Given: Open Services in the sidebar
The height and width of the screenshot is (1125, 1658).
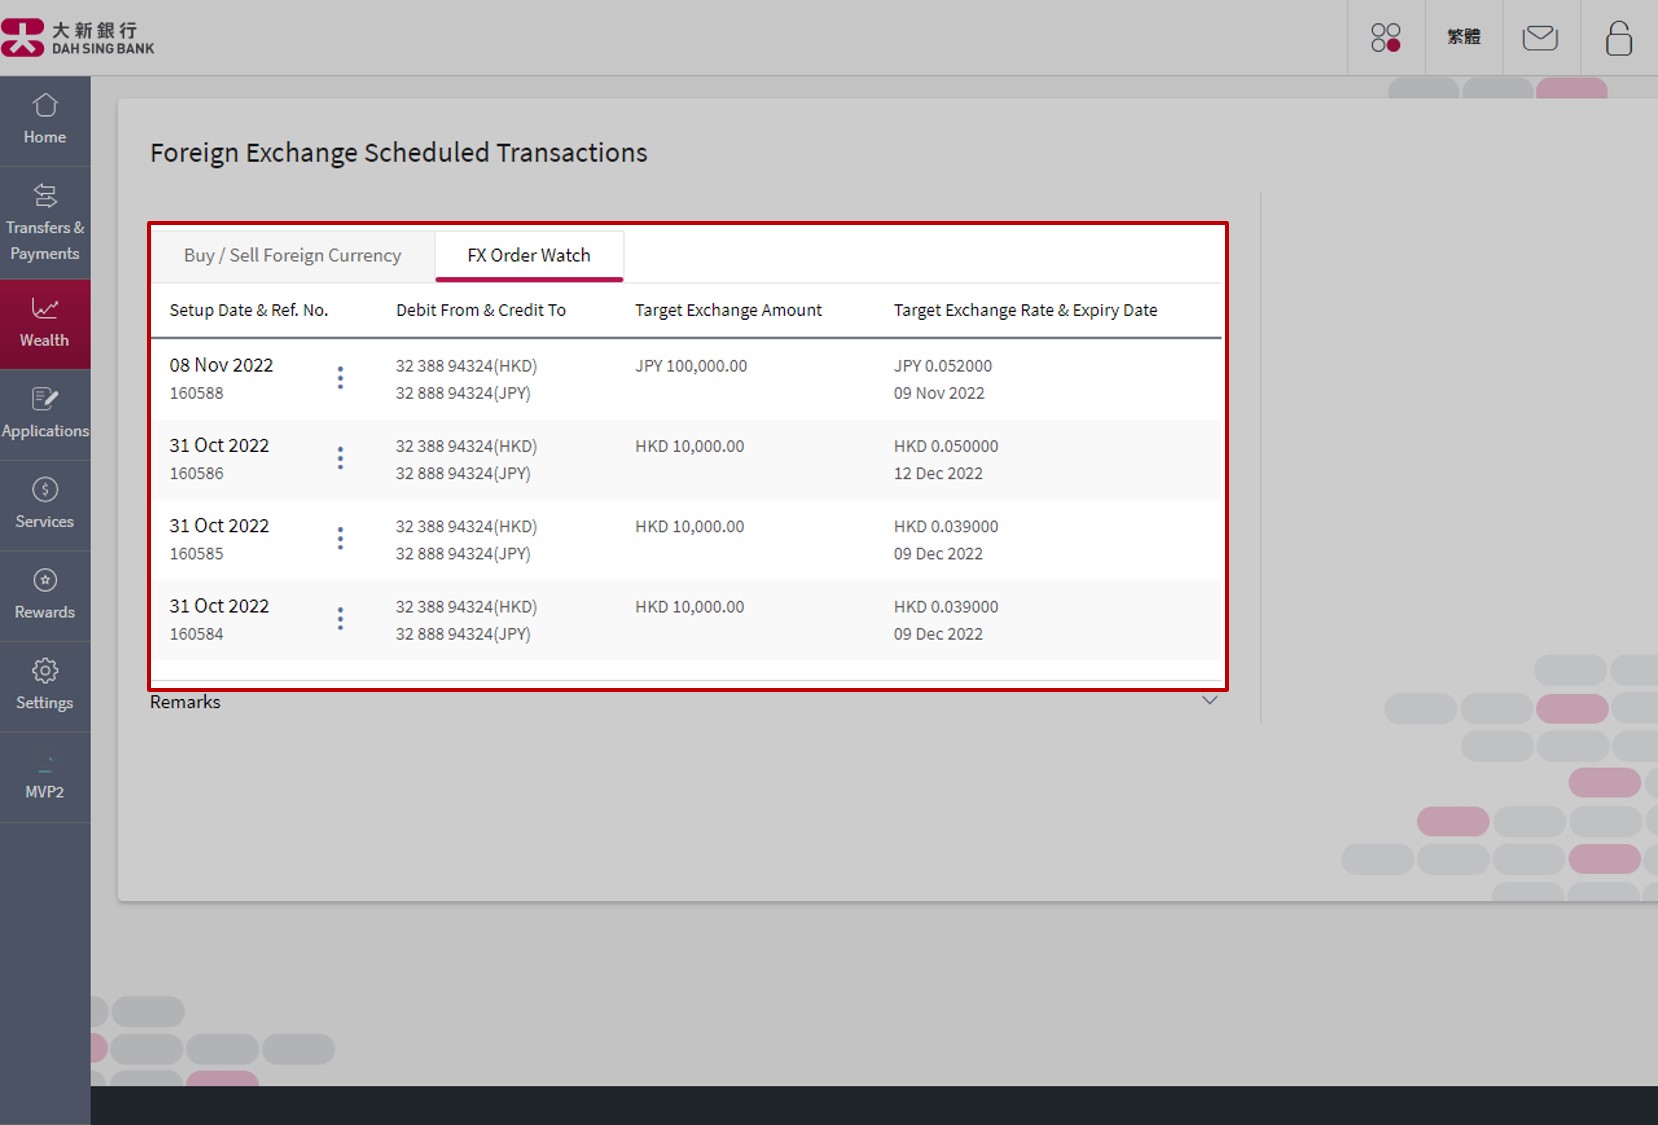Looking at the screenshot, I should 45,506.
